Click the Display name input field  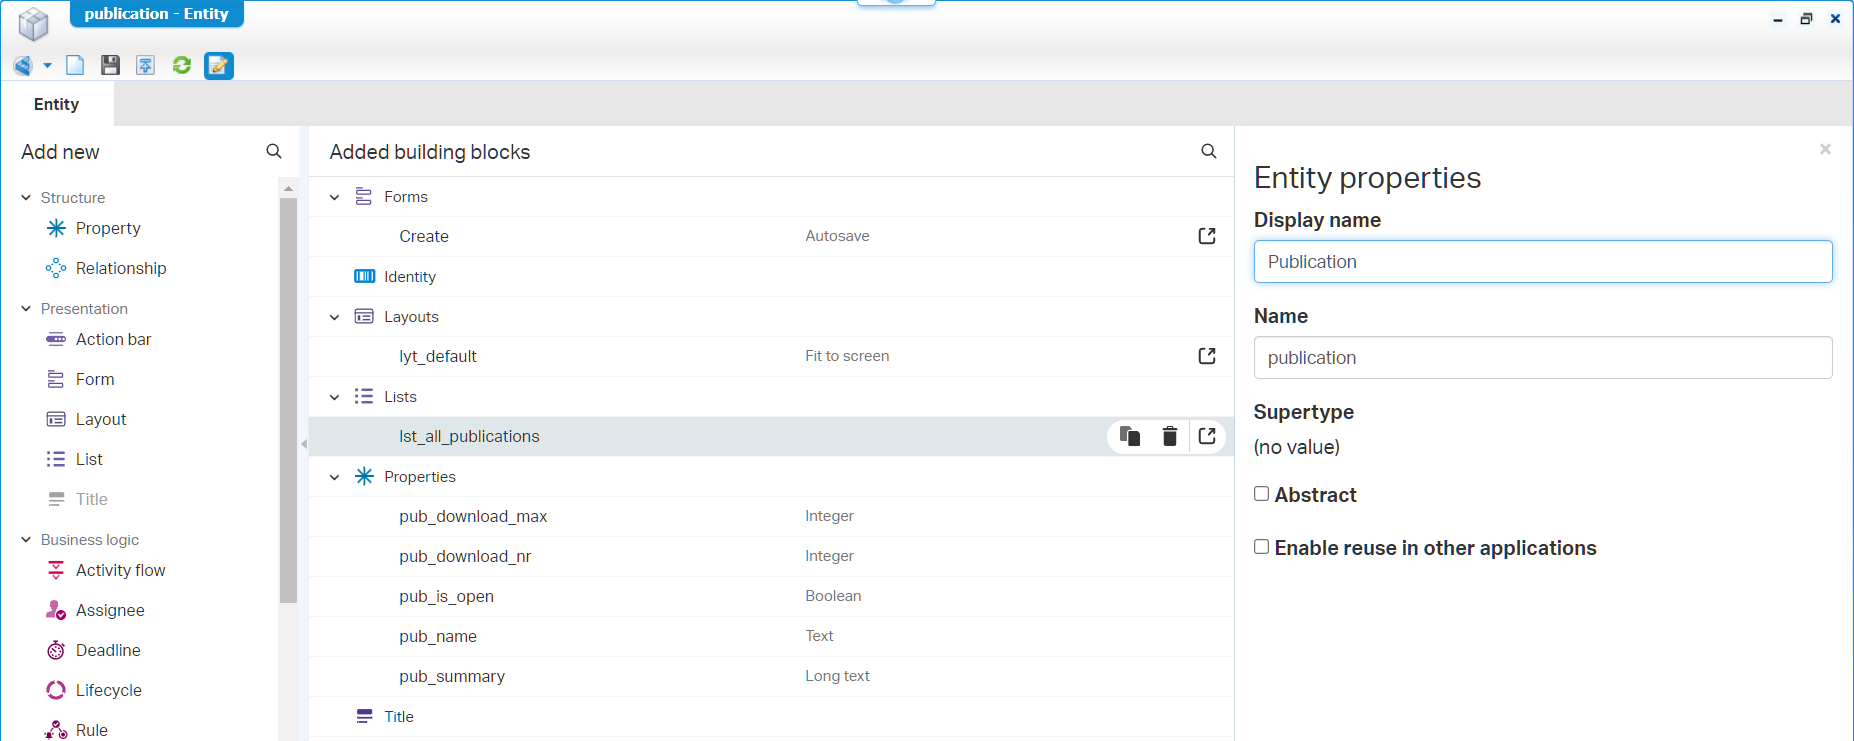click(x=1542, y=262)
